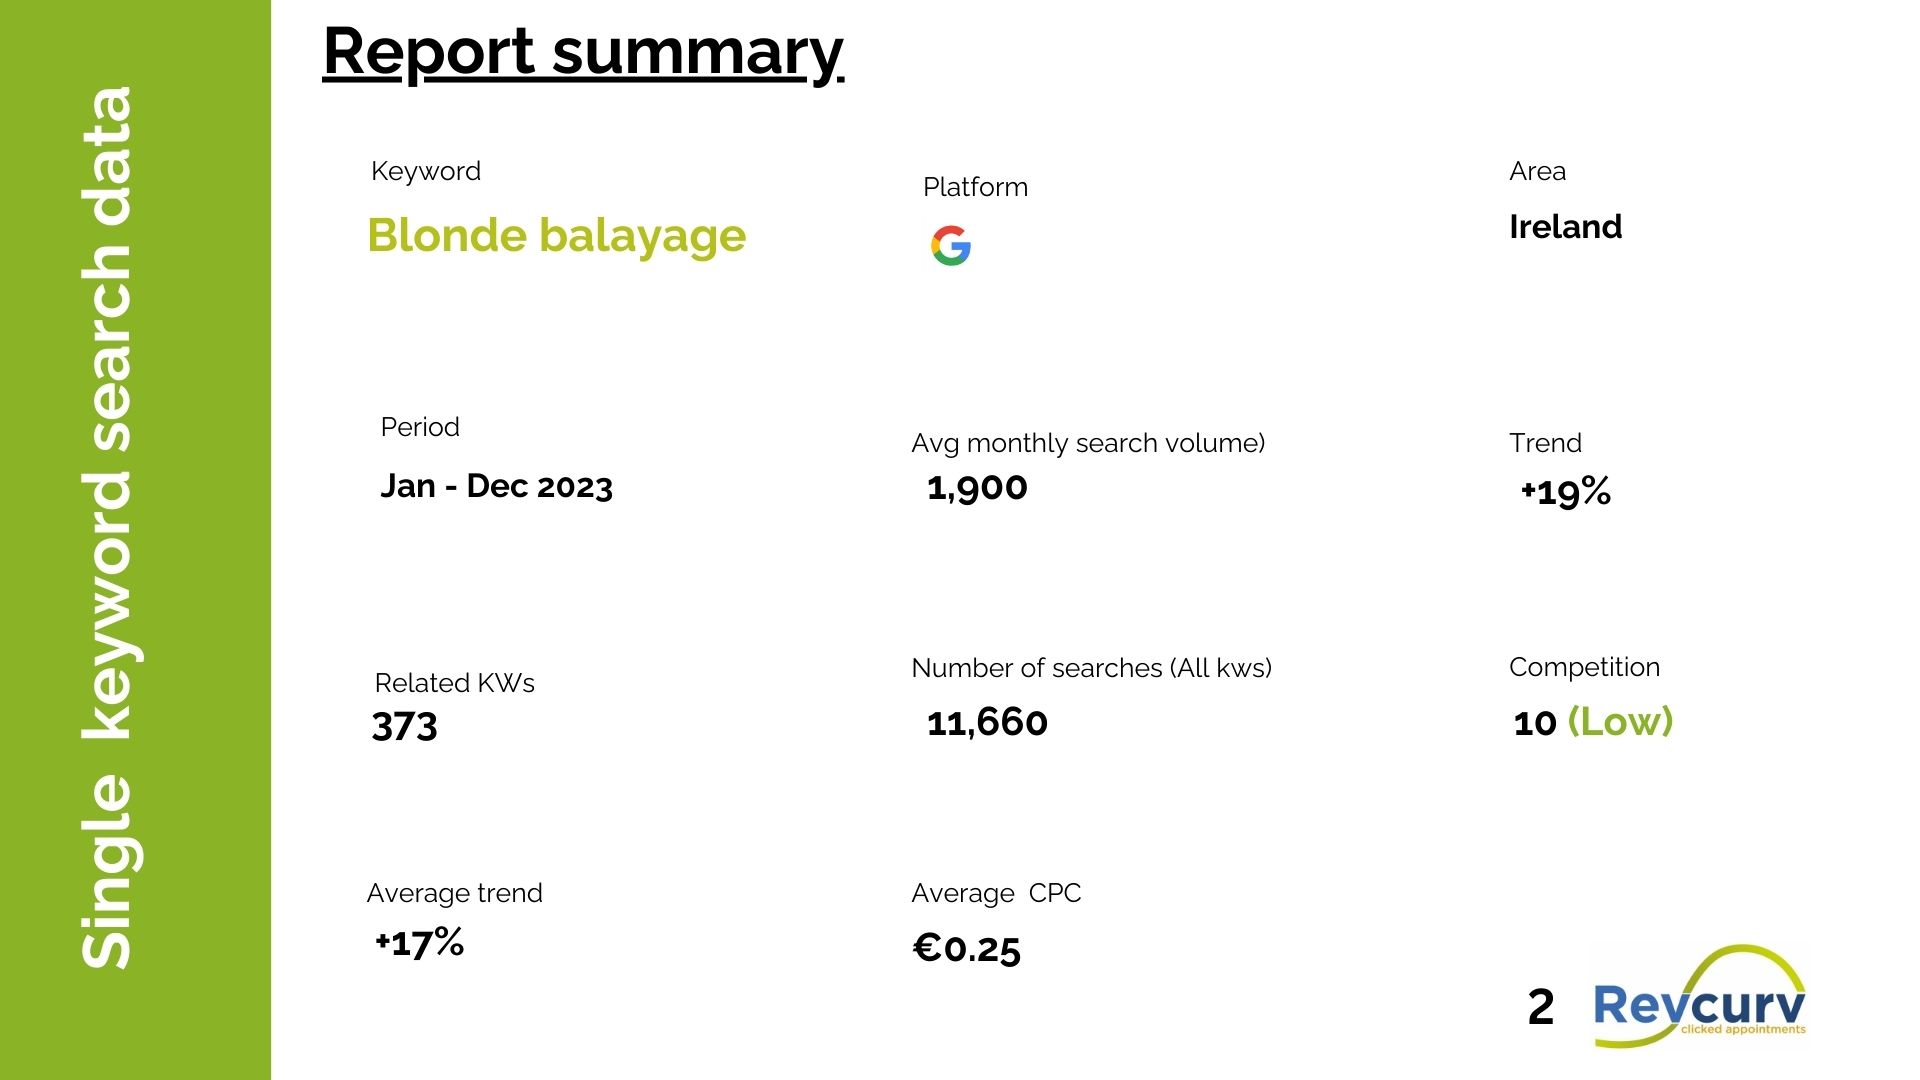Click the Blonde balayage keyword text
Image resolution: width=1920 pixels, height=1080 pixels.
pos(556,236)
